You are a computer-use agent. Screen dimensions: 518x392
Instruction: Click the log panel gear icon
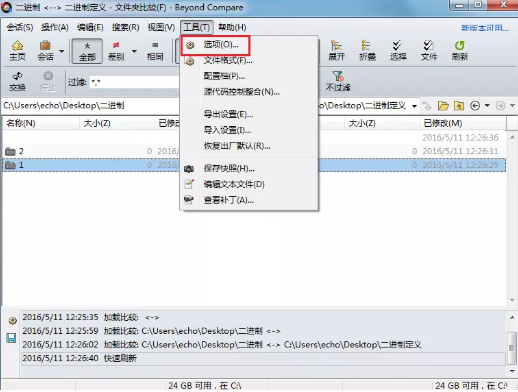click(12, 321)
